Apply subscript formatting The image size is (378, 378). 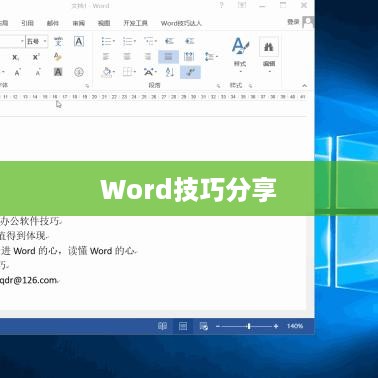[x=16, y=57]
